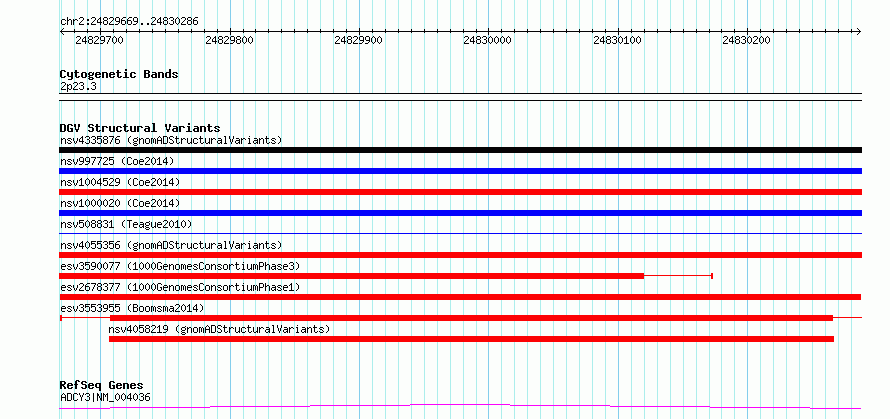Select the 2p23.3 cytogenetic band label
This screenshot has width=890, height=419.
point(77,86)
